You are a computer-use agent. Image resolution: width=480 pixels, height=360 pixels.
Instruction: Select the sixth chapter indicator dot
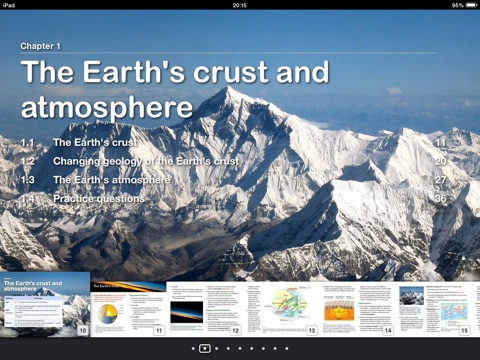[252, 348]
